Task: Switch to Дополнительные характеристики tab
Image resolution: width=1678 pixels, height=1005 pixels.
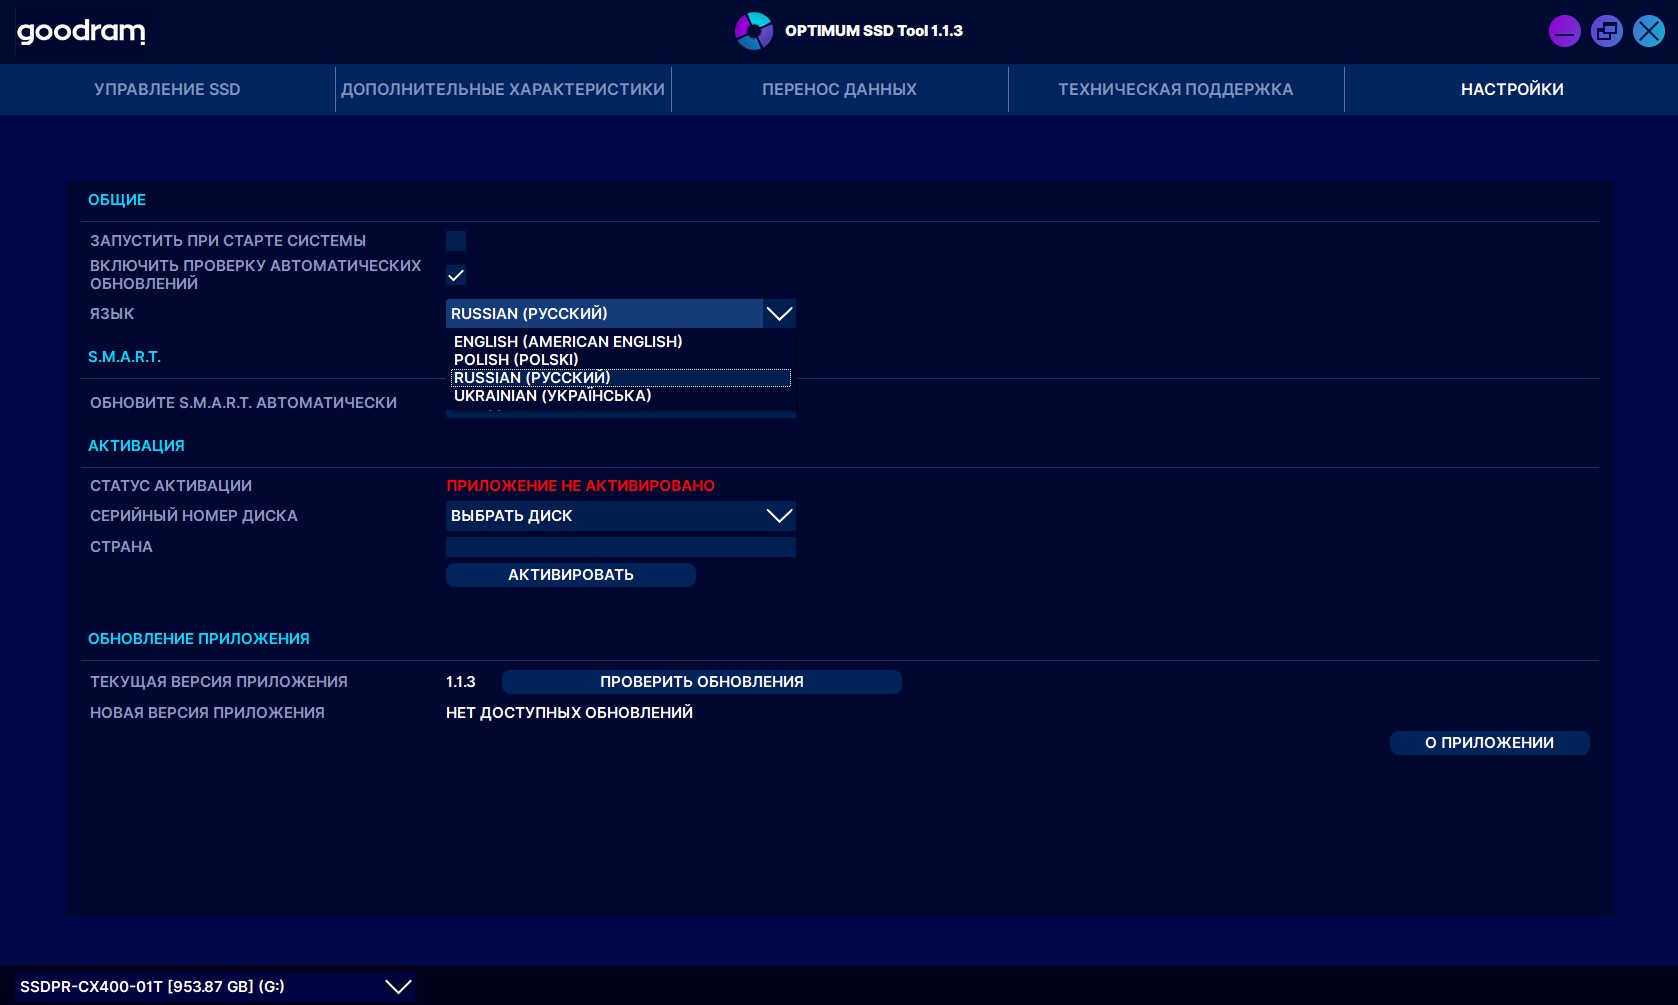Action: coord(503,89)
